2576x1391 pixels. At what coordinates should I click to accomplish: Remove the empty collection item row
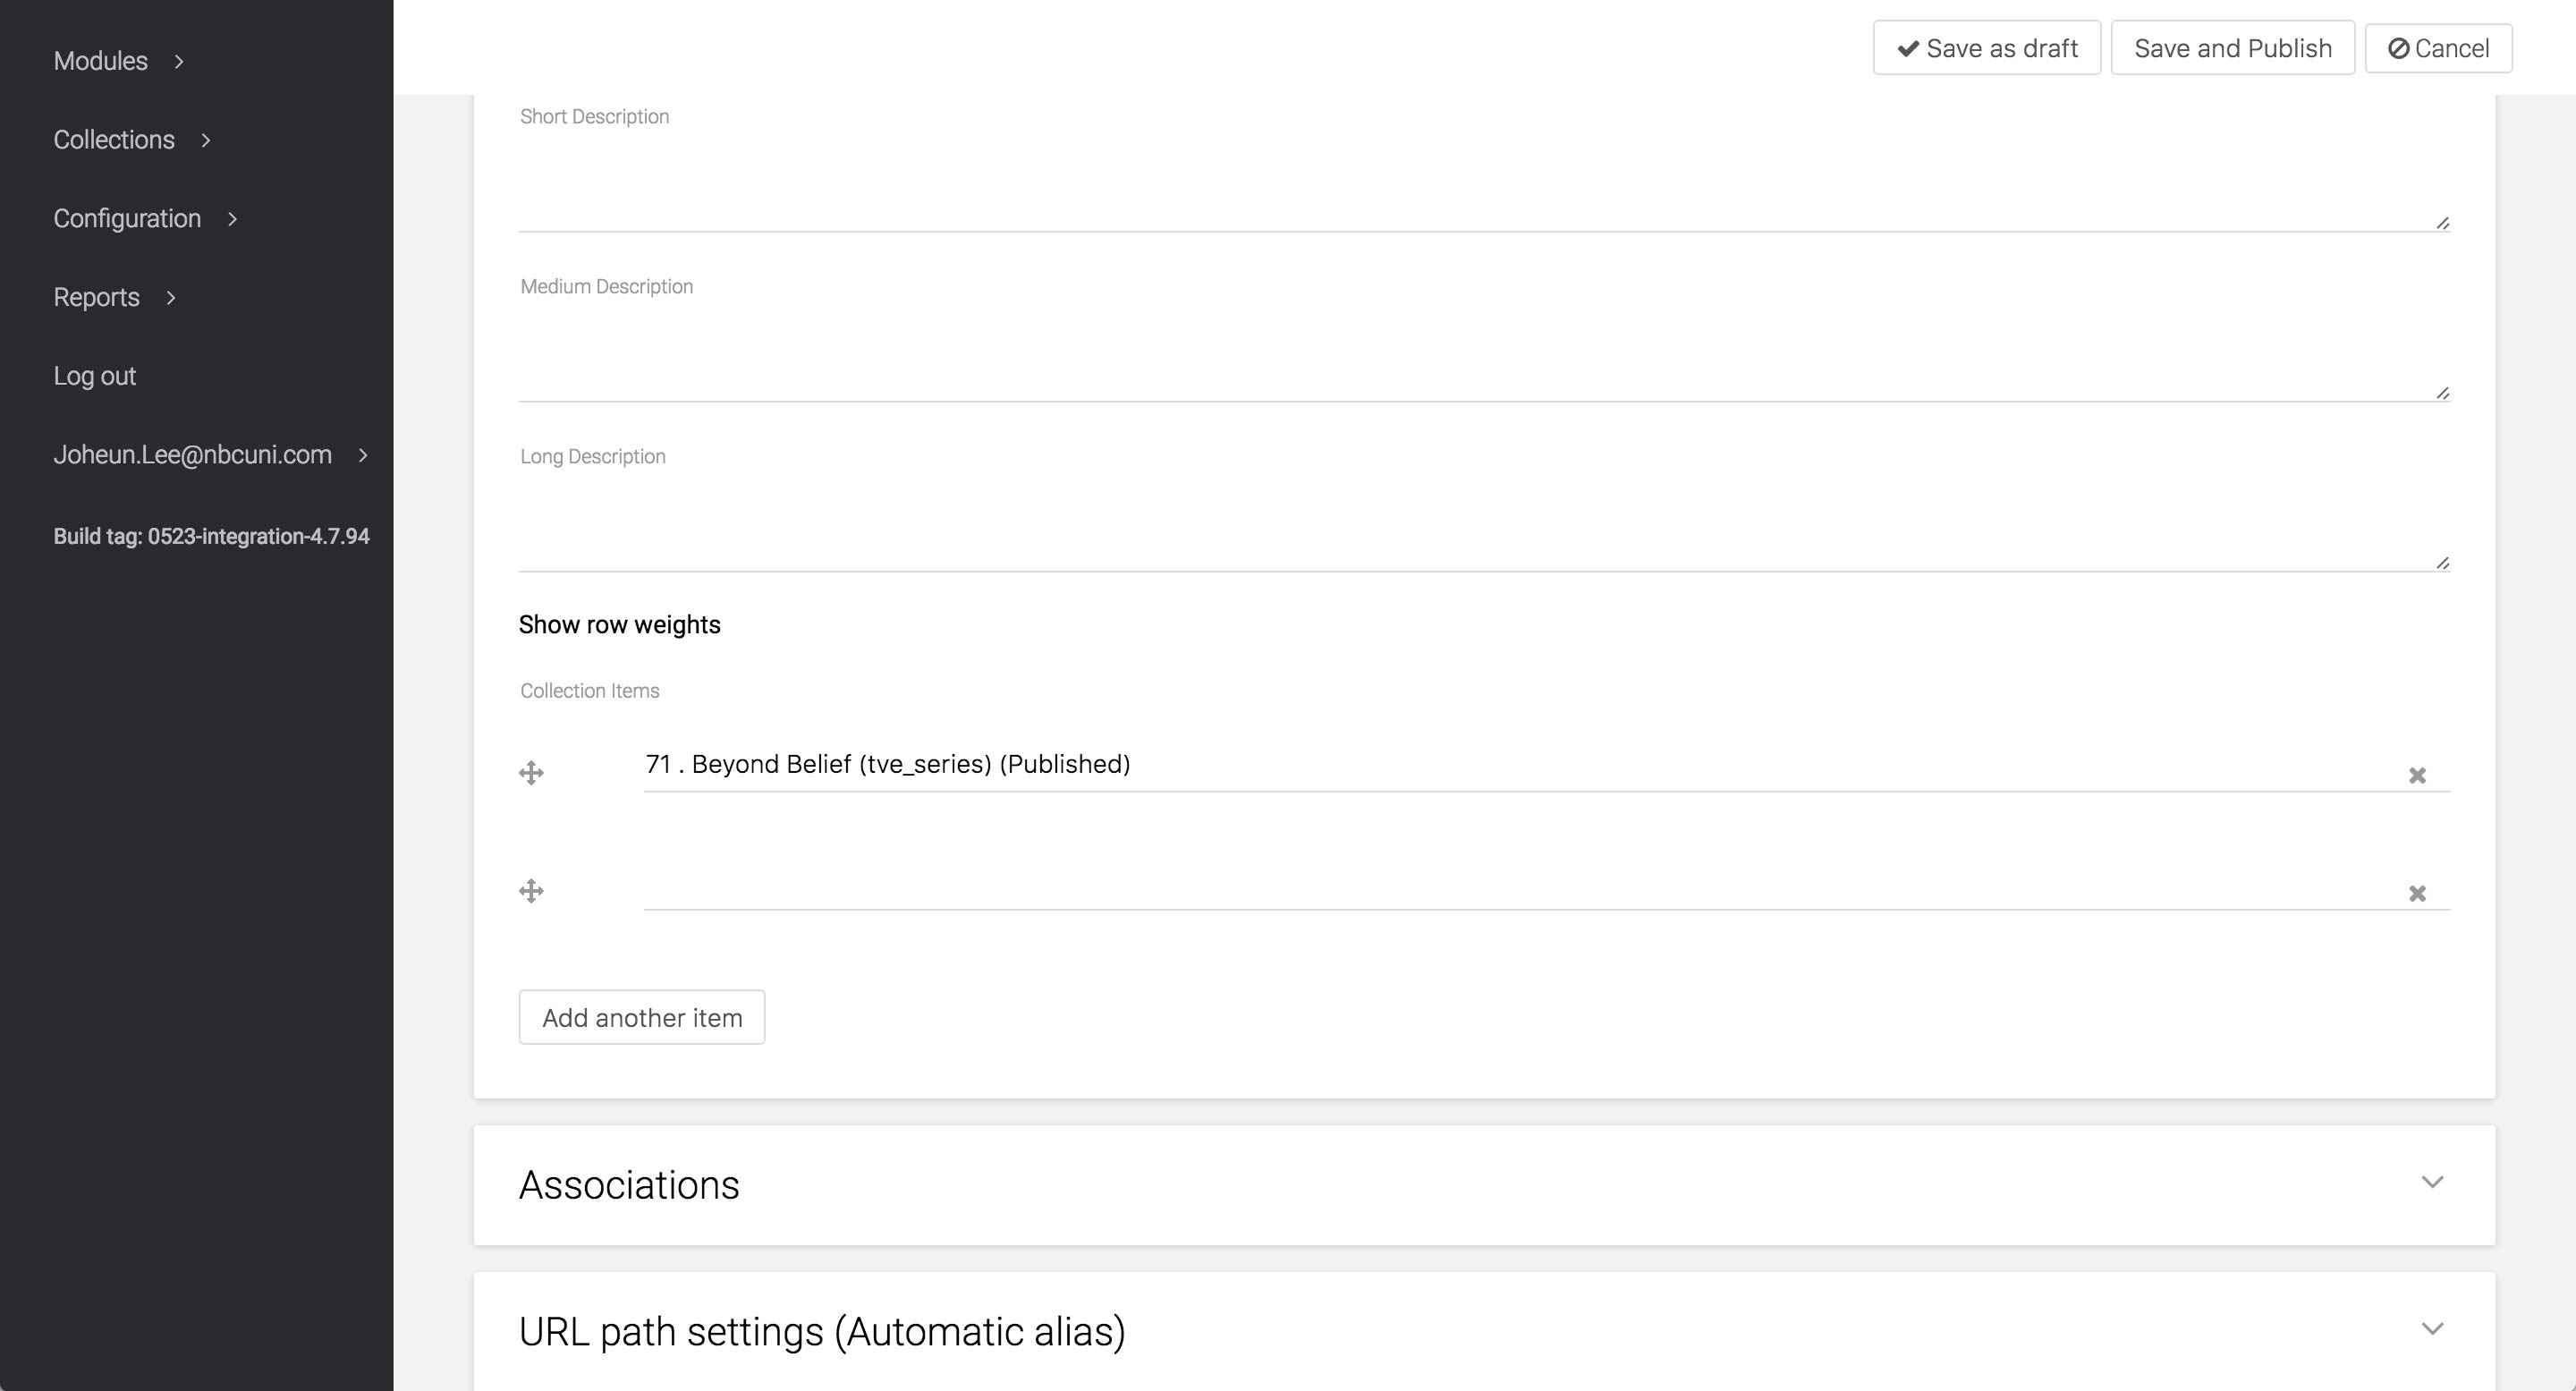(x=2417, y=894)
